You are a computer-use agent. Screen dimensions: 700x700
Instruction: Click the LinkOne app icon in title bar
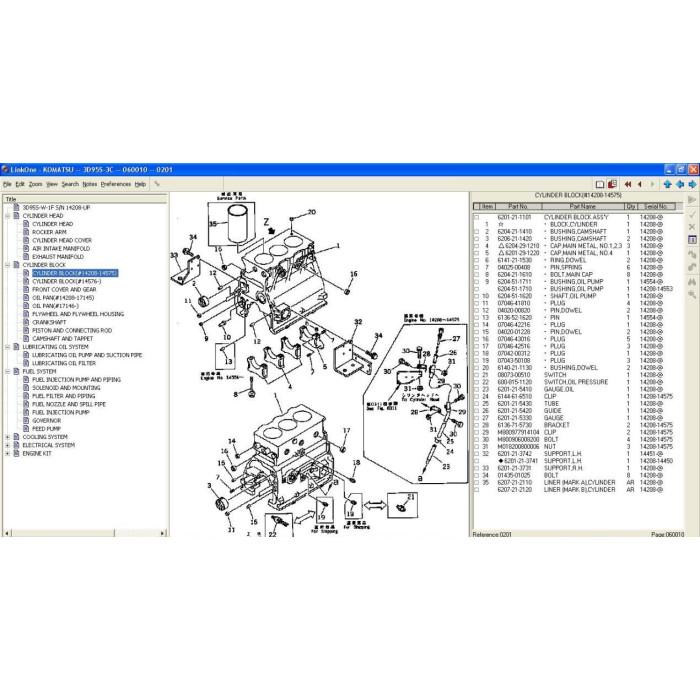coord(5,170)
